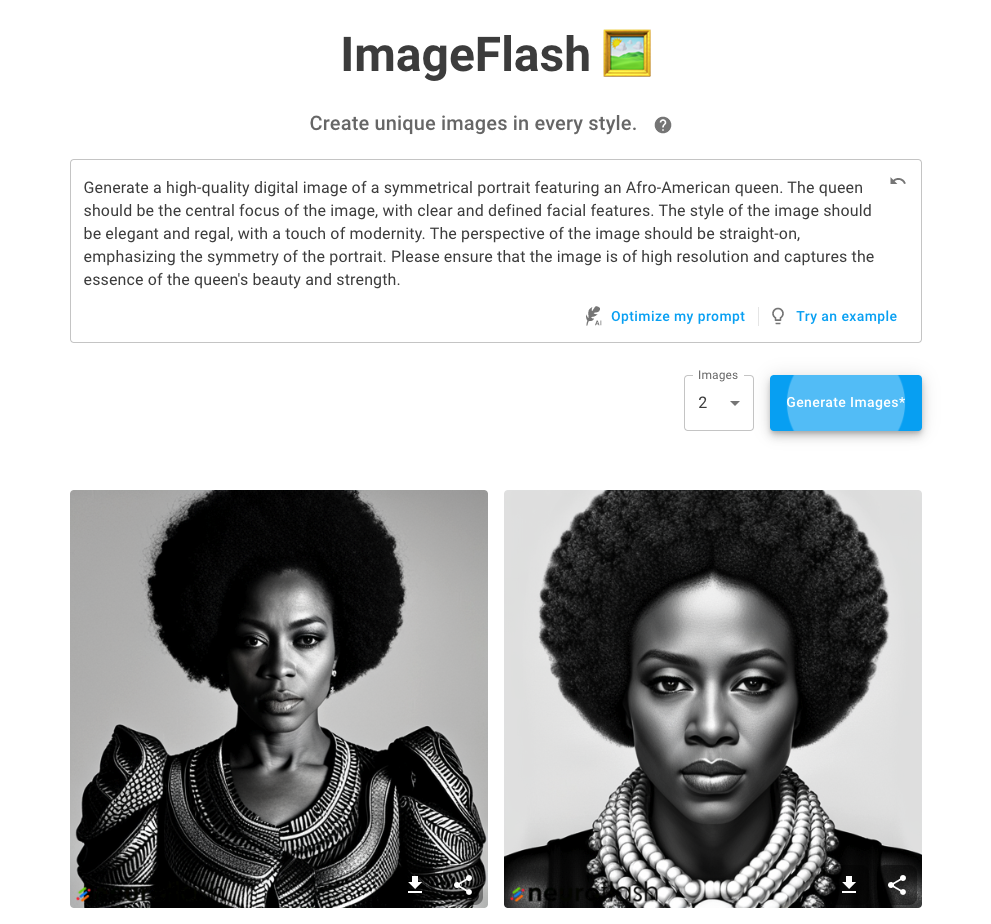Click the framed picture emoji beside ImageFlash
The image size is (991, 924).
(626, 53)
